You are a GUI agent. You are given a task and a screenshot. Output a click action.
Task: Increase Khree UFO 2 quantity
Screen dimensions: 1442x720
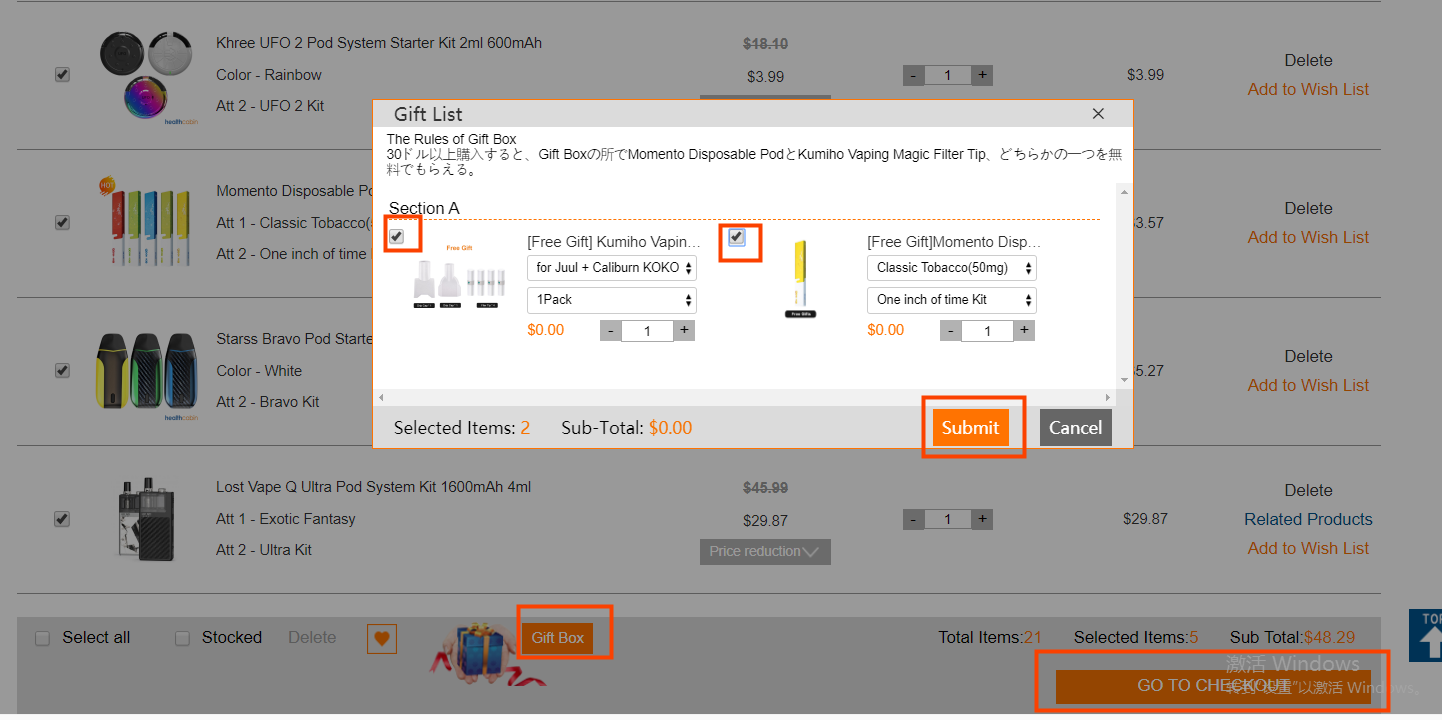click(983, 76)
